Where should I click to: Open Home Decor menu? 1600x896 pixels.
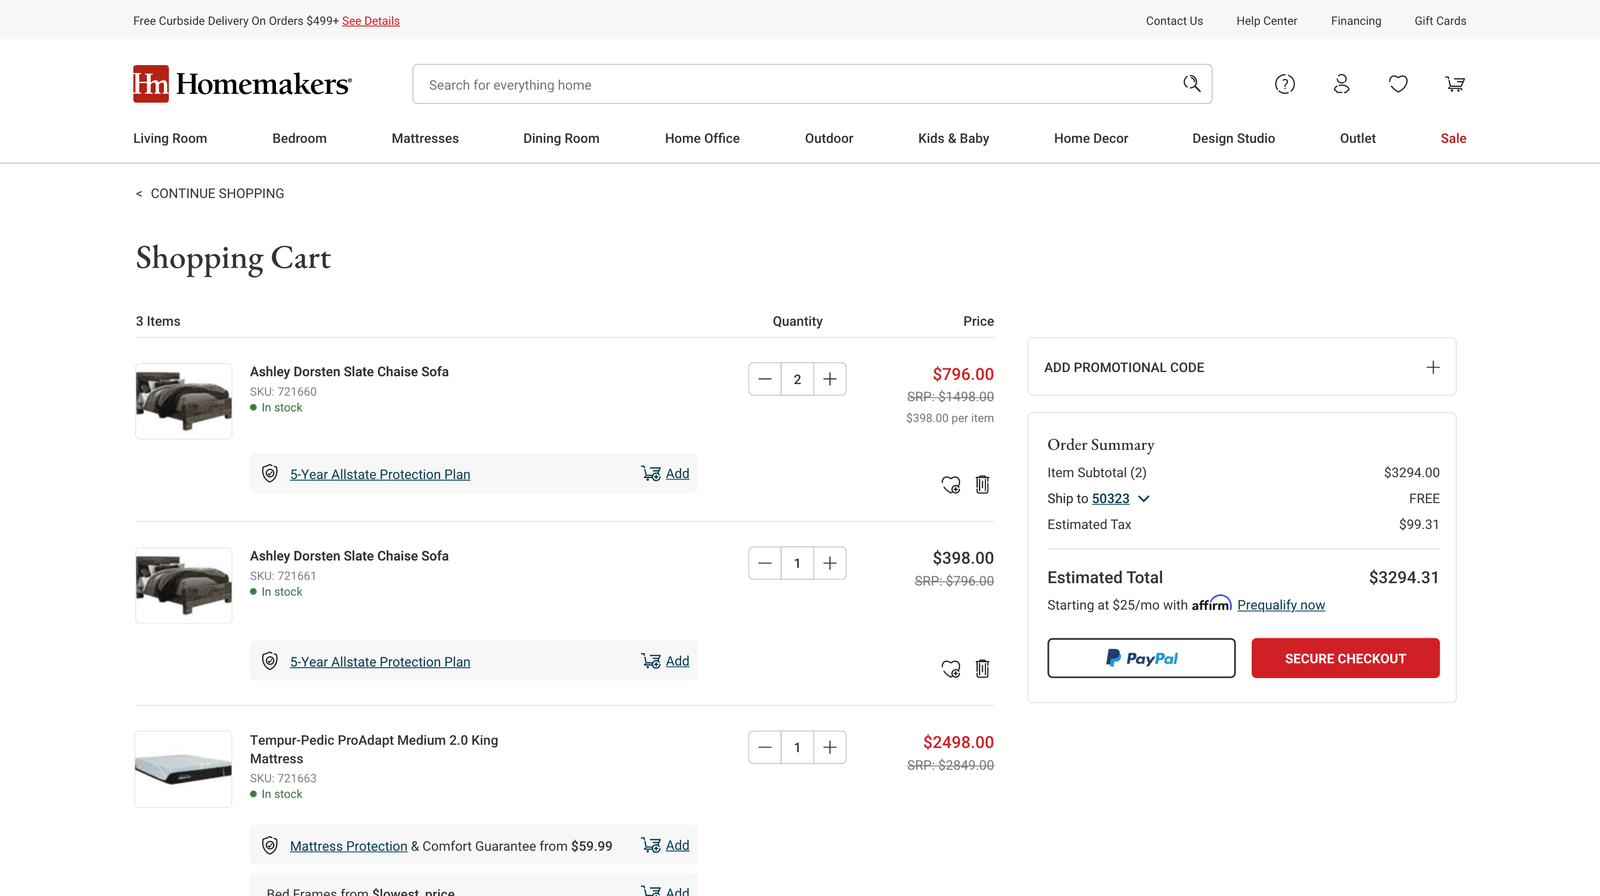click(x=1091, y=138)
